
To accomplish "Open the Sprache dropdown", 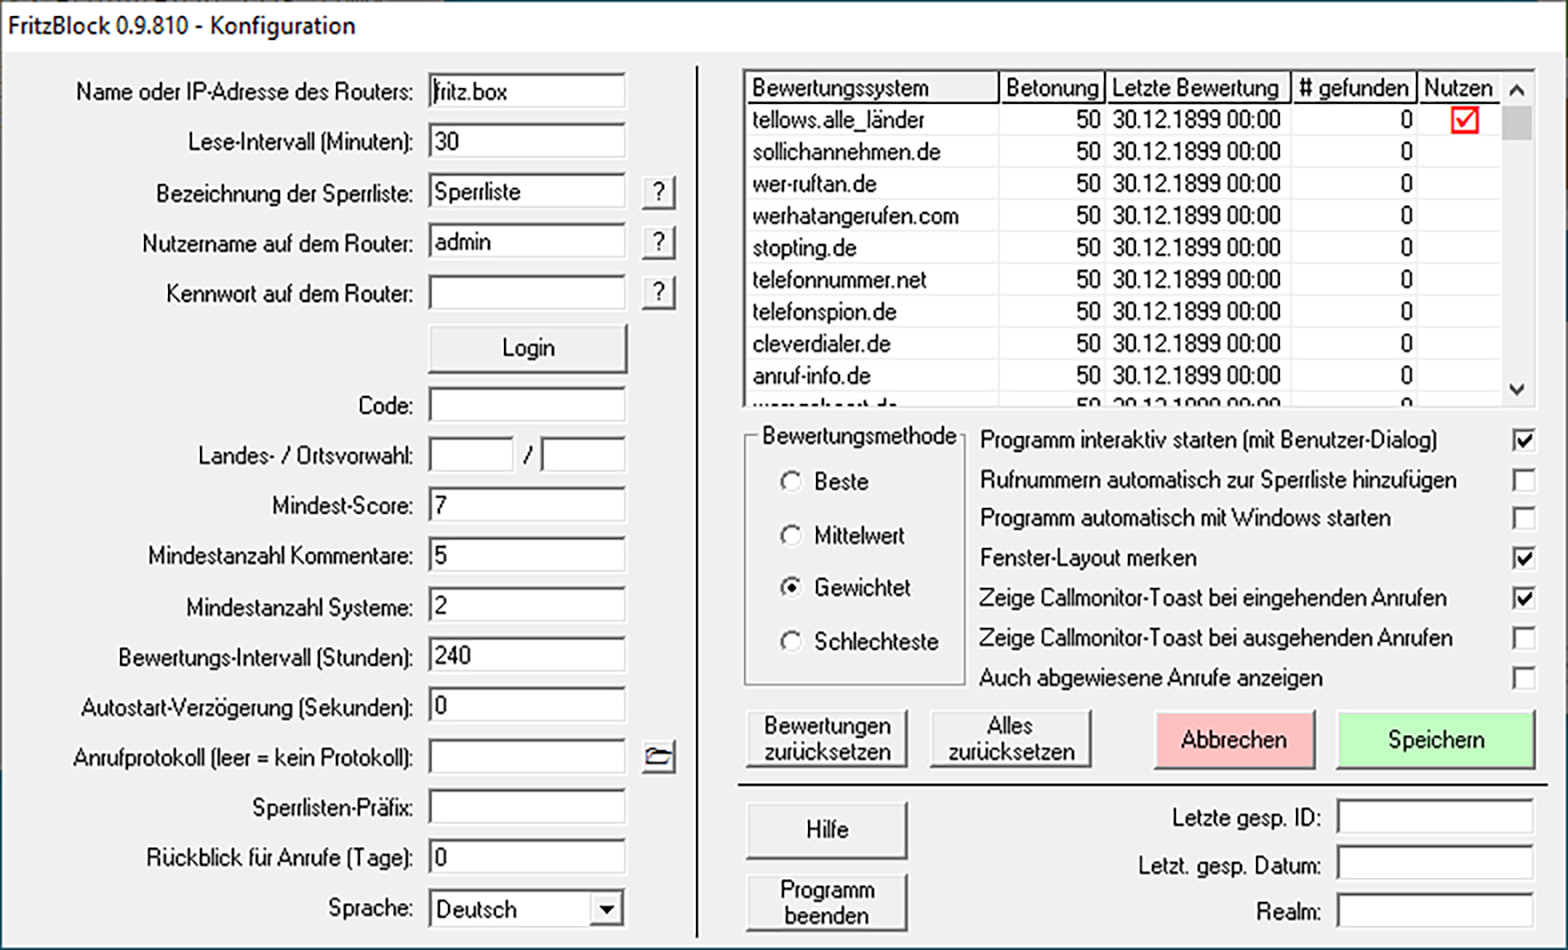I will click(605, 909).
